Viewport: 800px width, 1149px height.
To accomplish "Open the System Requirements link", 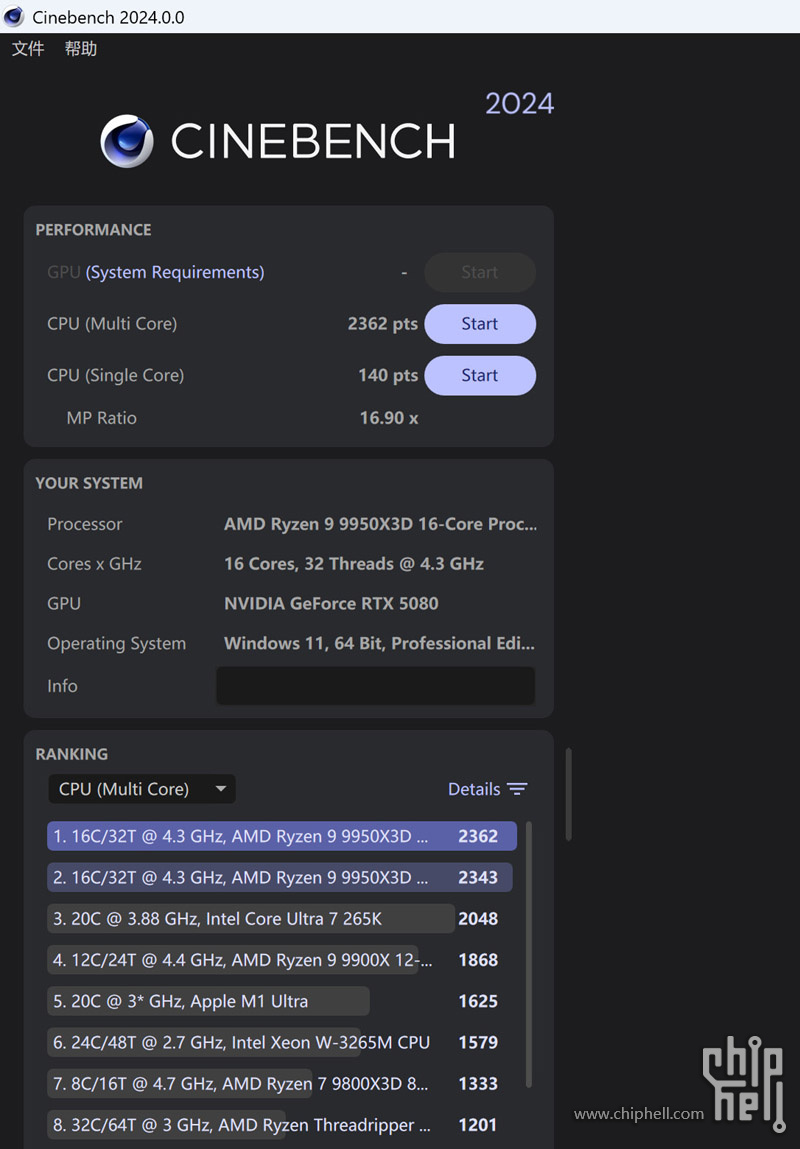I will (175, 273).
